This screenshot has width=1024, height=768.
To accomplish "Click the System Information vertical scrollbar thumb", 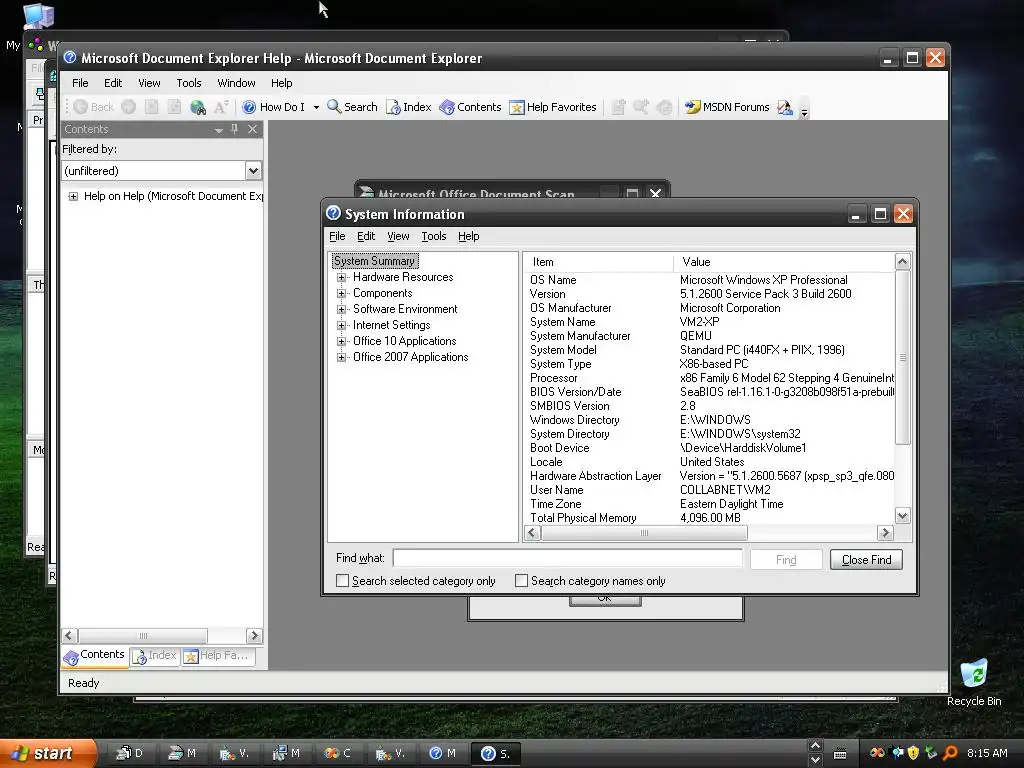I will click(903, 357).
